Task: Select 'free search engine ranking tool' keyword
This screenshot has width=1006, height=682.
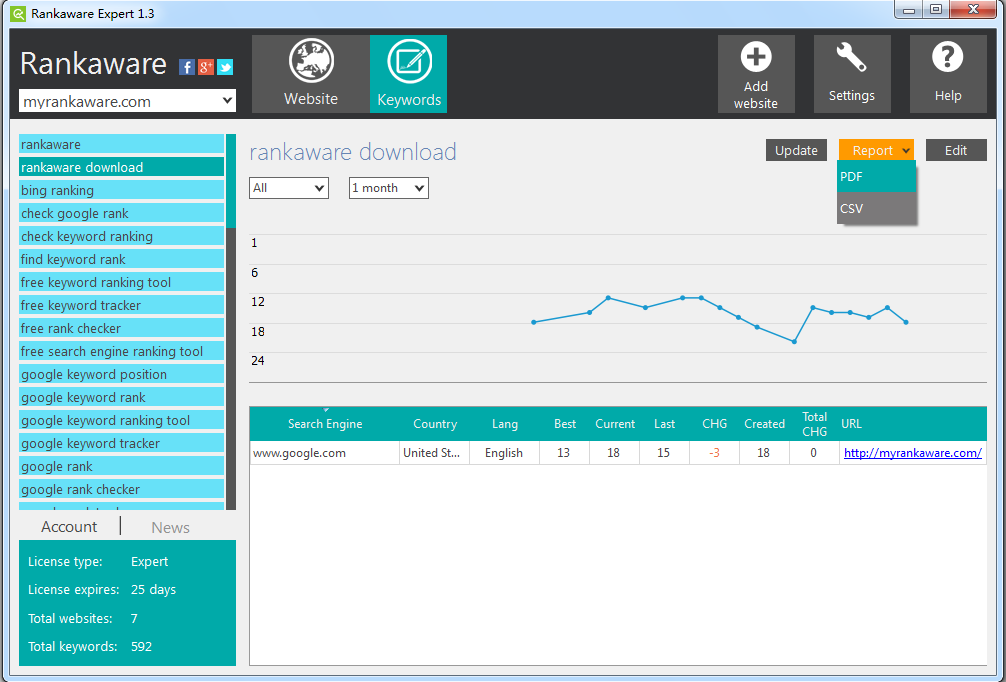Action: tap(121, 352)
